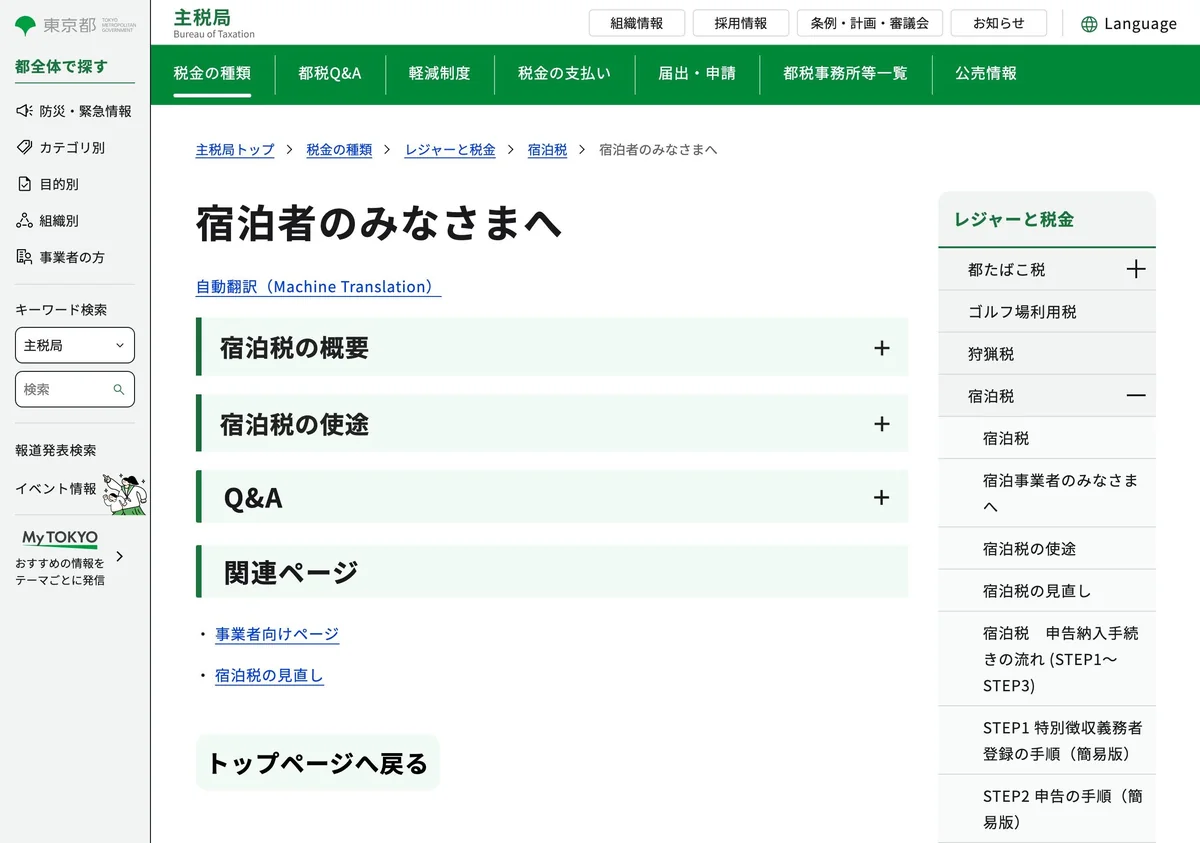1200x843 pixels.
Task: Select the 目的別 checklist icon
Action: pos(25,184)
